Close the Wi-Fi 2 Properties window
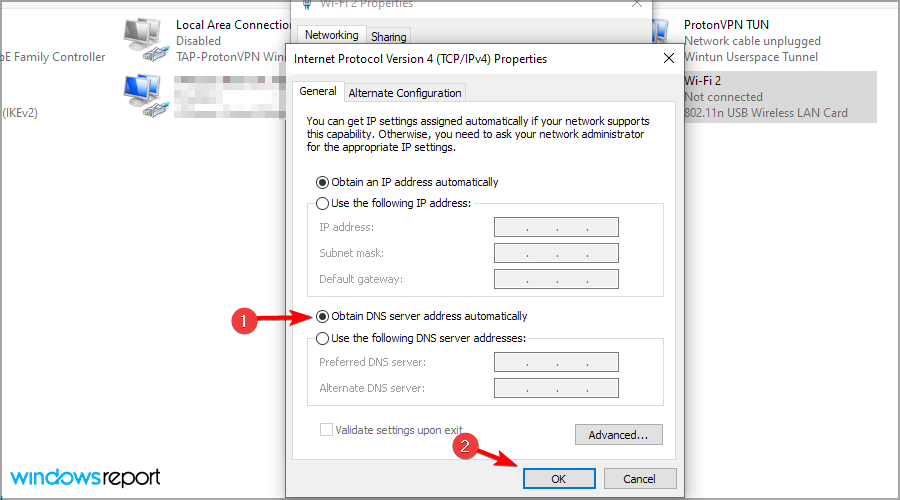This screenshot has height=500, width=900. pyautogui.click(x=637, y=4)
